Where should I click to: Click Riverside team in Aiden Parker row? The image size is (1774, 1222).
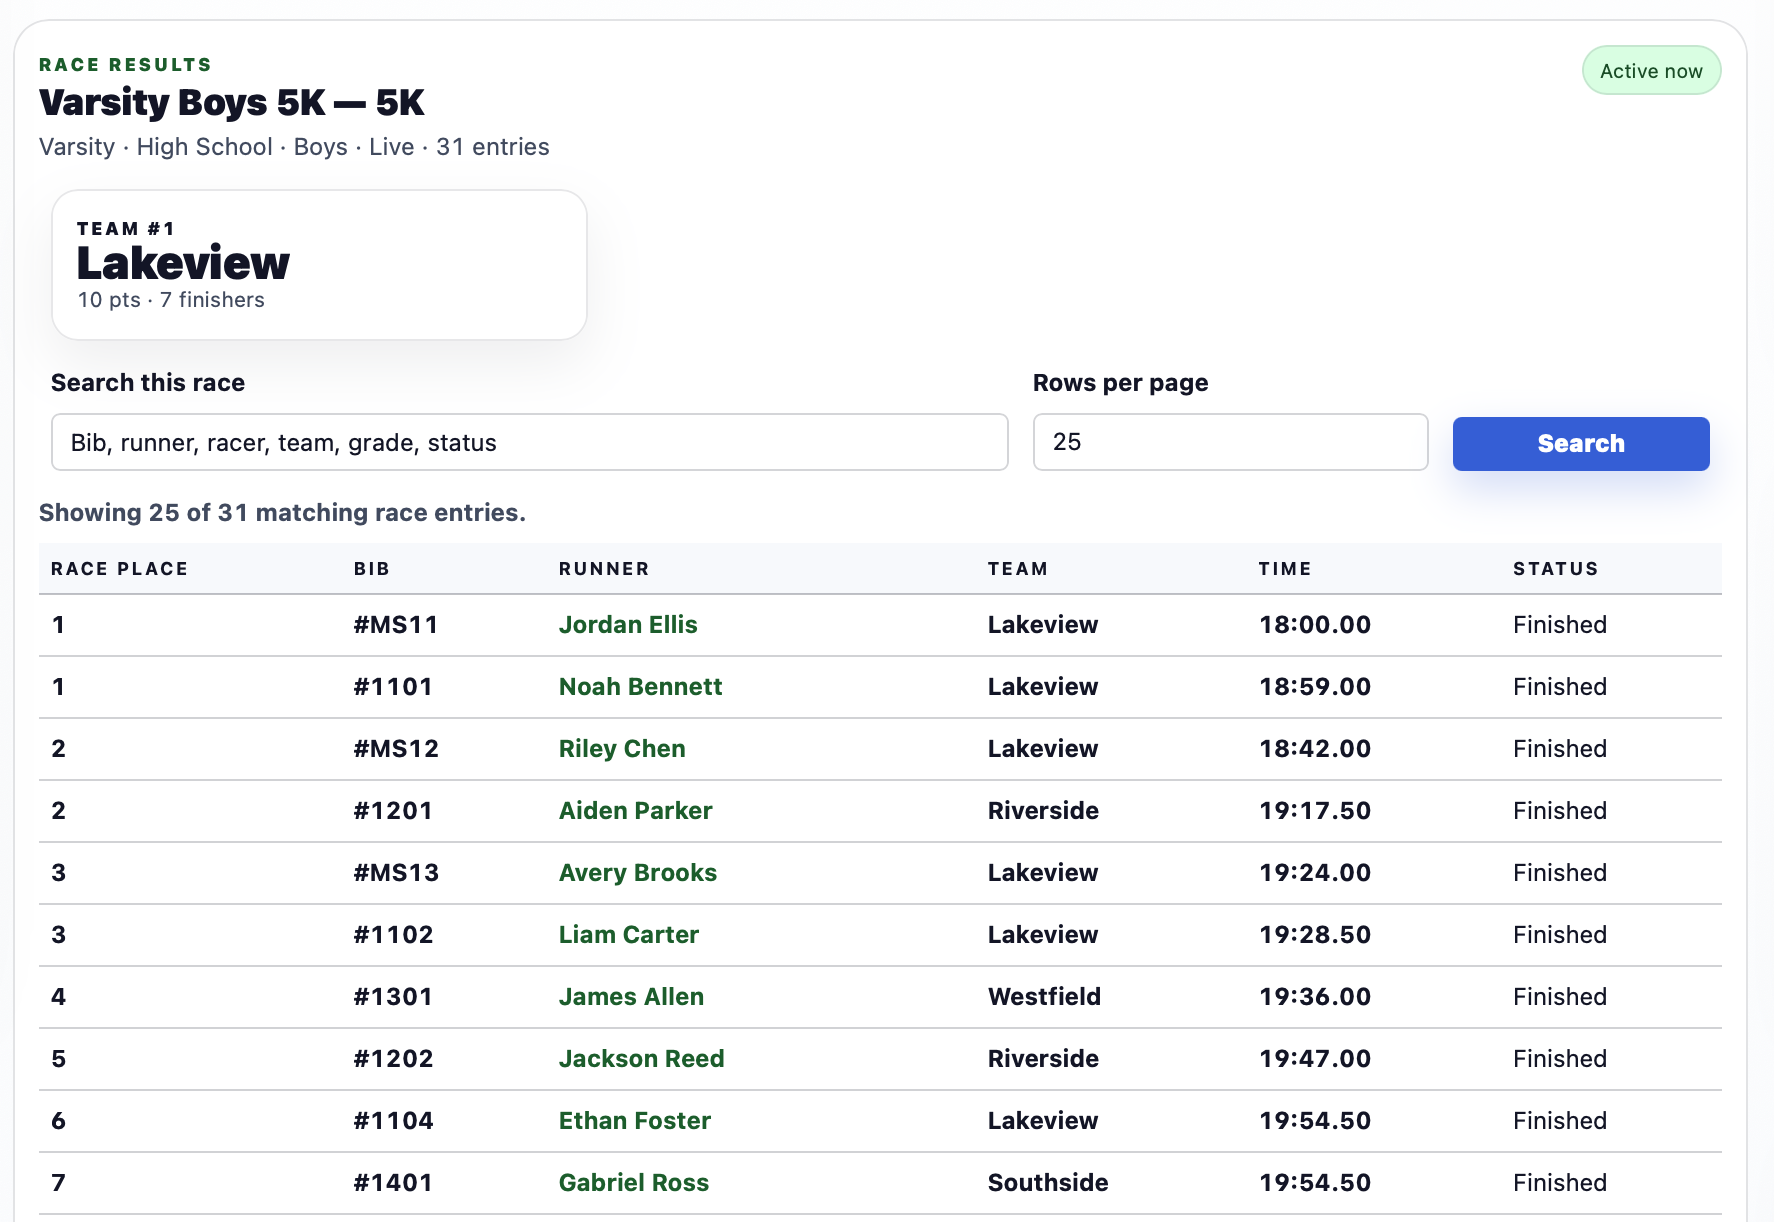point(1043,811)
